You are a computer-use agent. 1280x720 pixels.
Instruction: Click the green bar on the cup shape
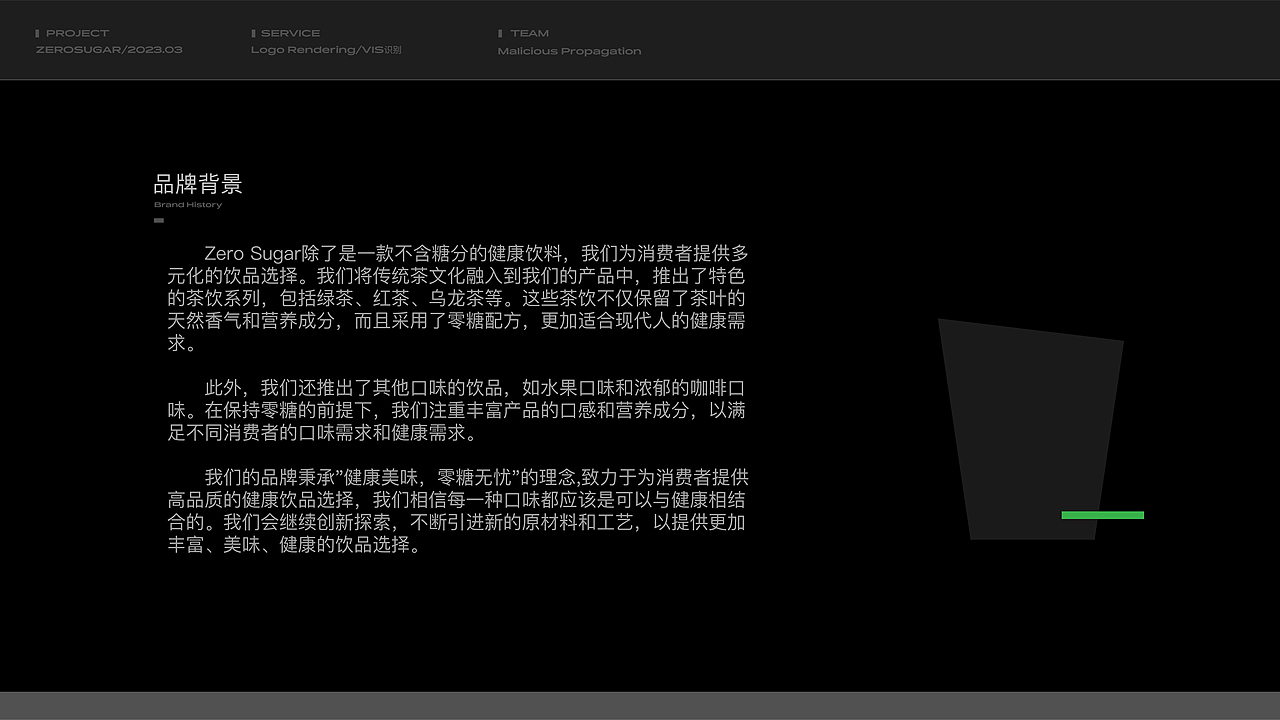[x=1102, y=515]
